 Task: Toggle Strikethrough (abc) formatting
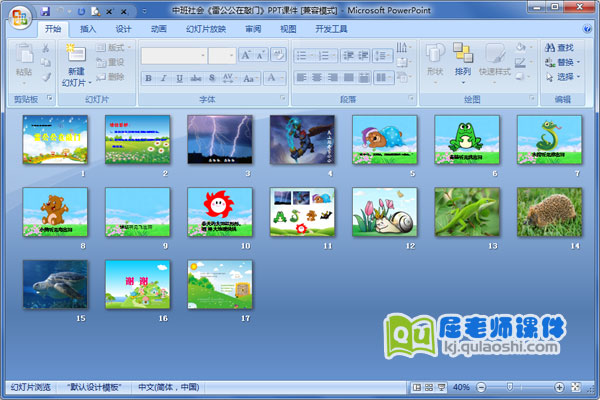pyautogui.click(x=196, y=78)
